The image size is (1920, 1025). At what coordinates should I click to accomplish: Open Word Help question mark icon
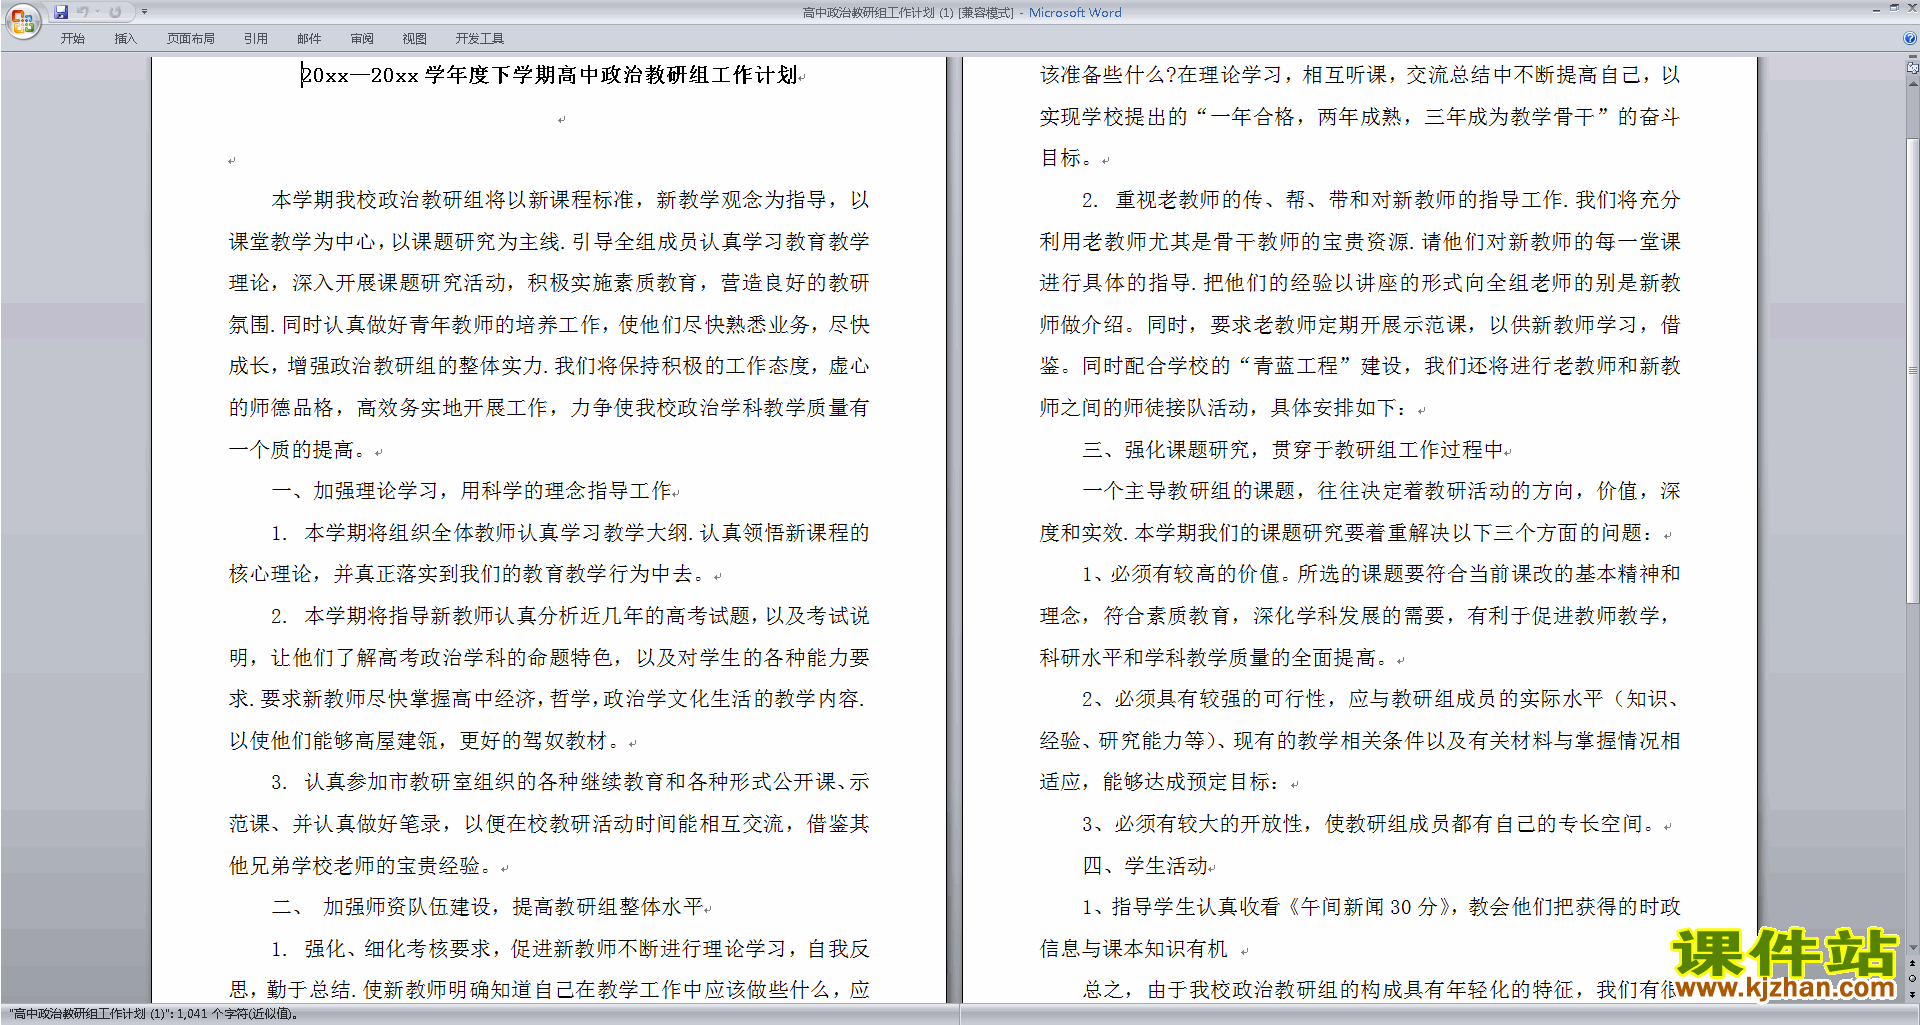click(x=1910, y=38)
